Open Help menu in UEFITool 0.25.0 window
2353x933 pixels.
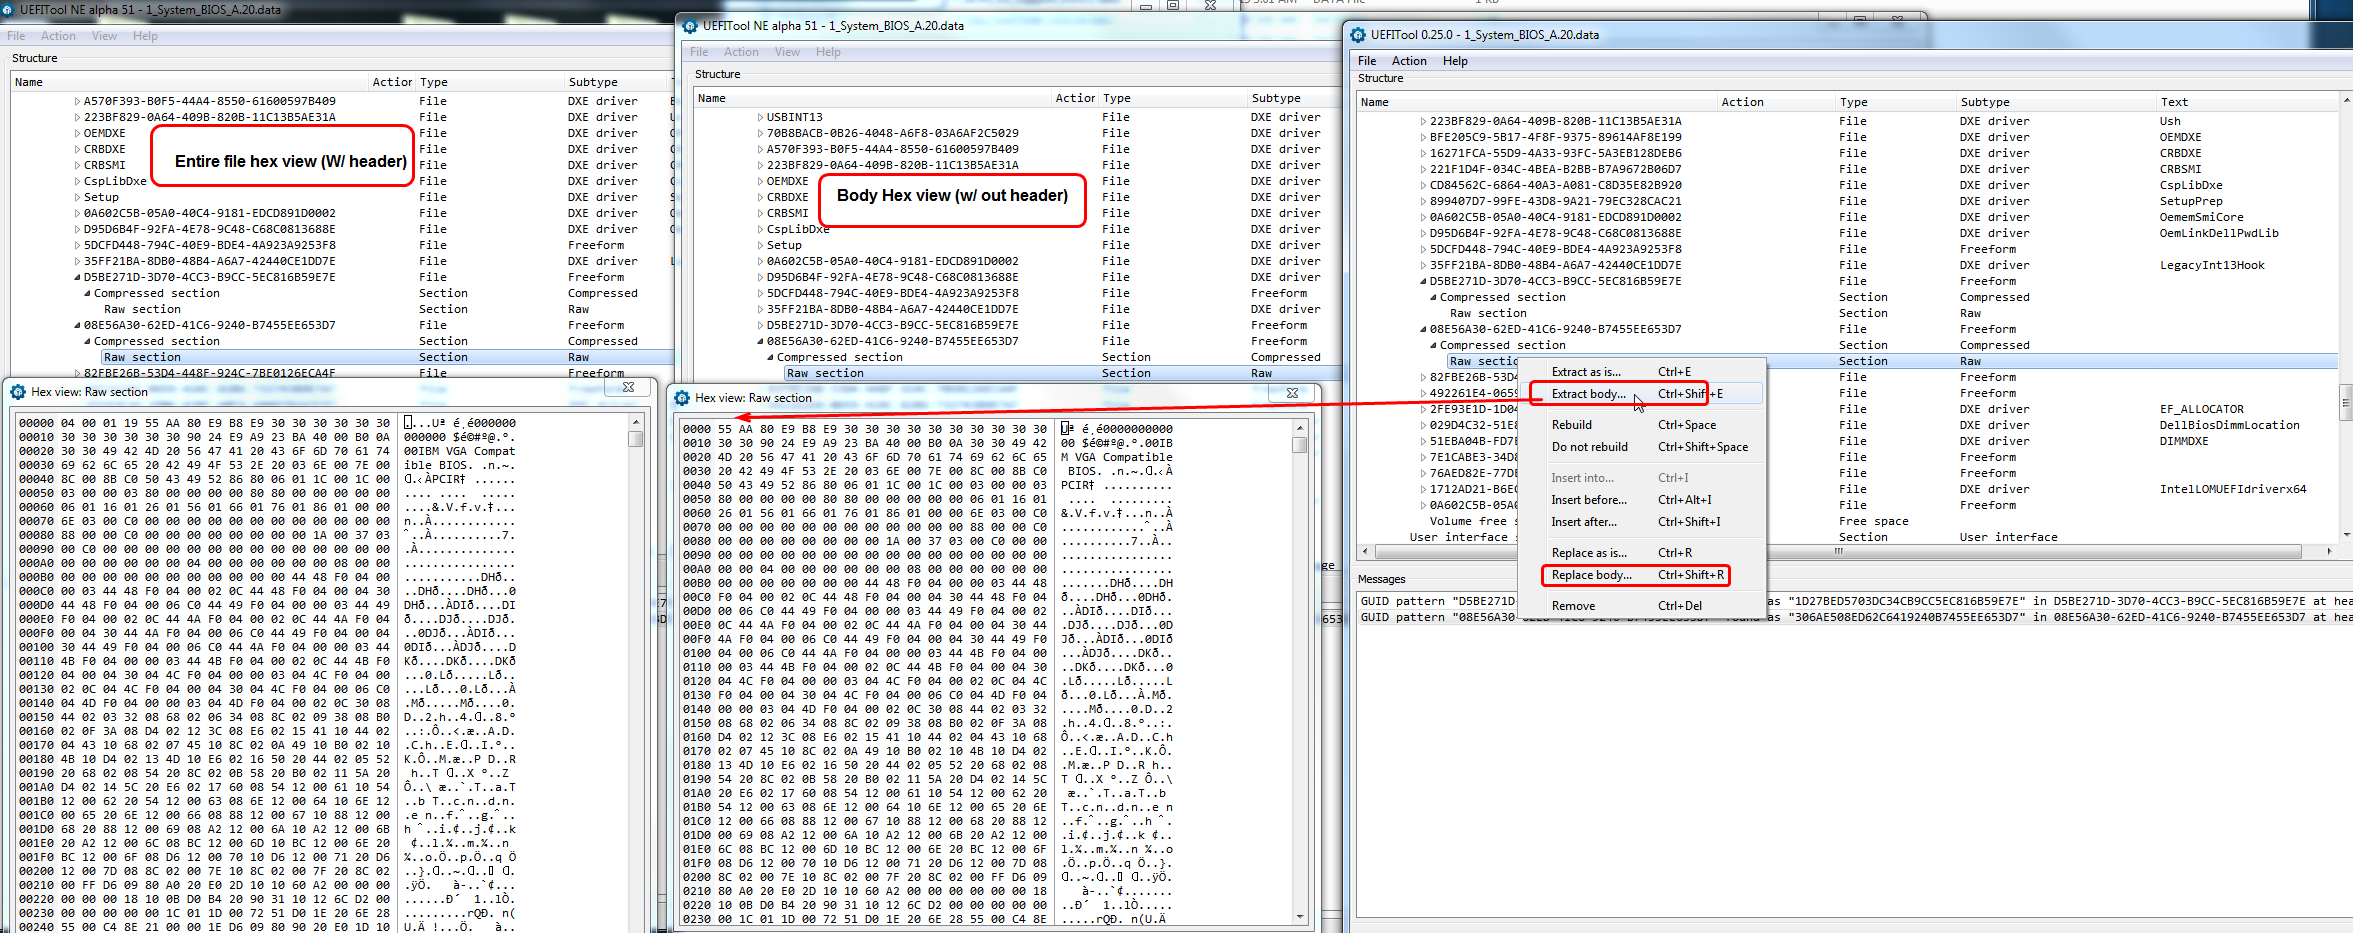coord(1455,61)
